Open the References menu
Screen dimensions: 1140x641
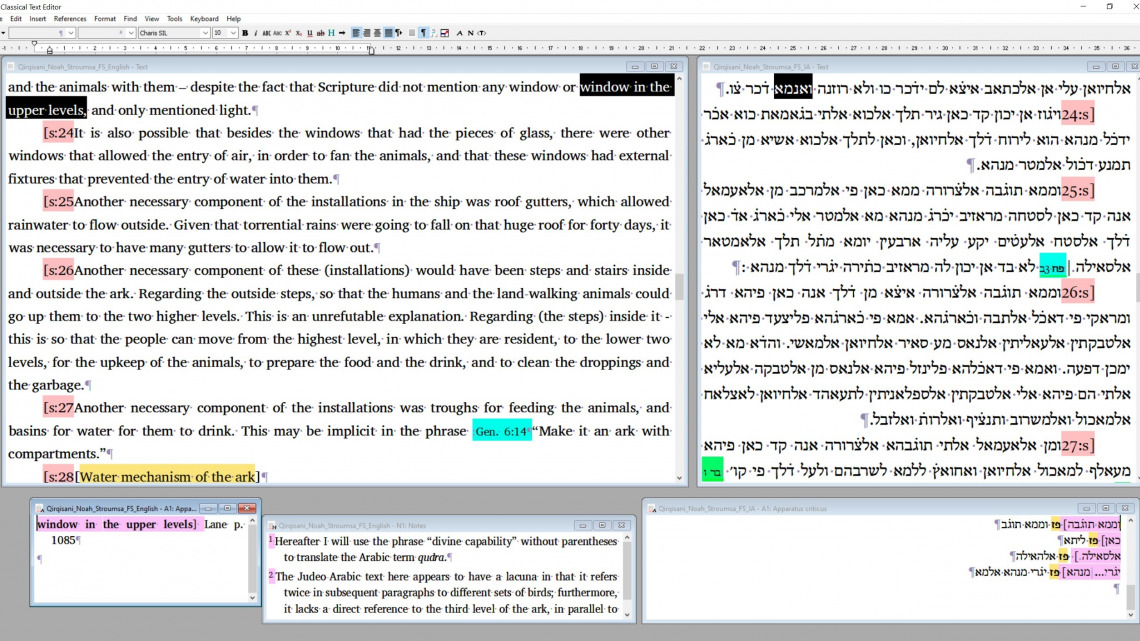[x=69, y=19]
